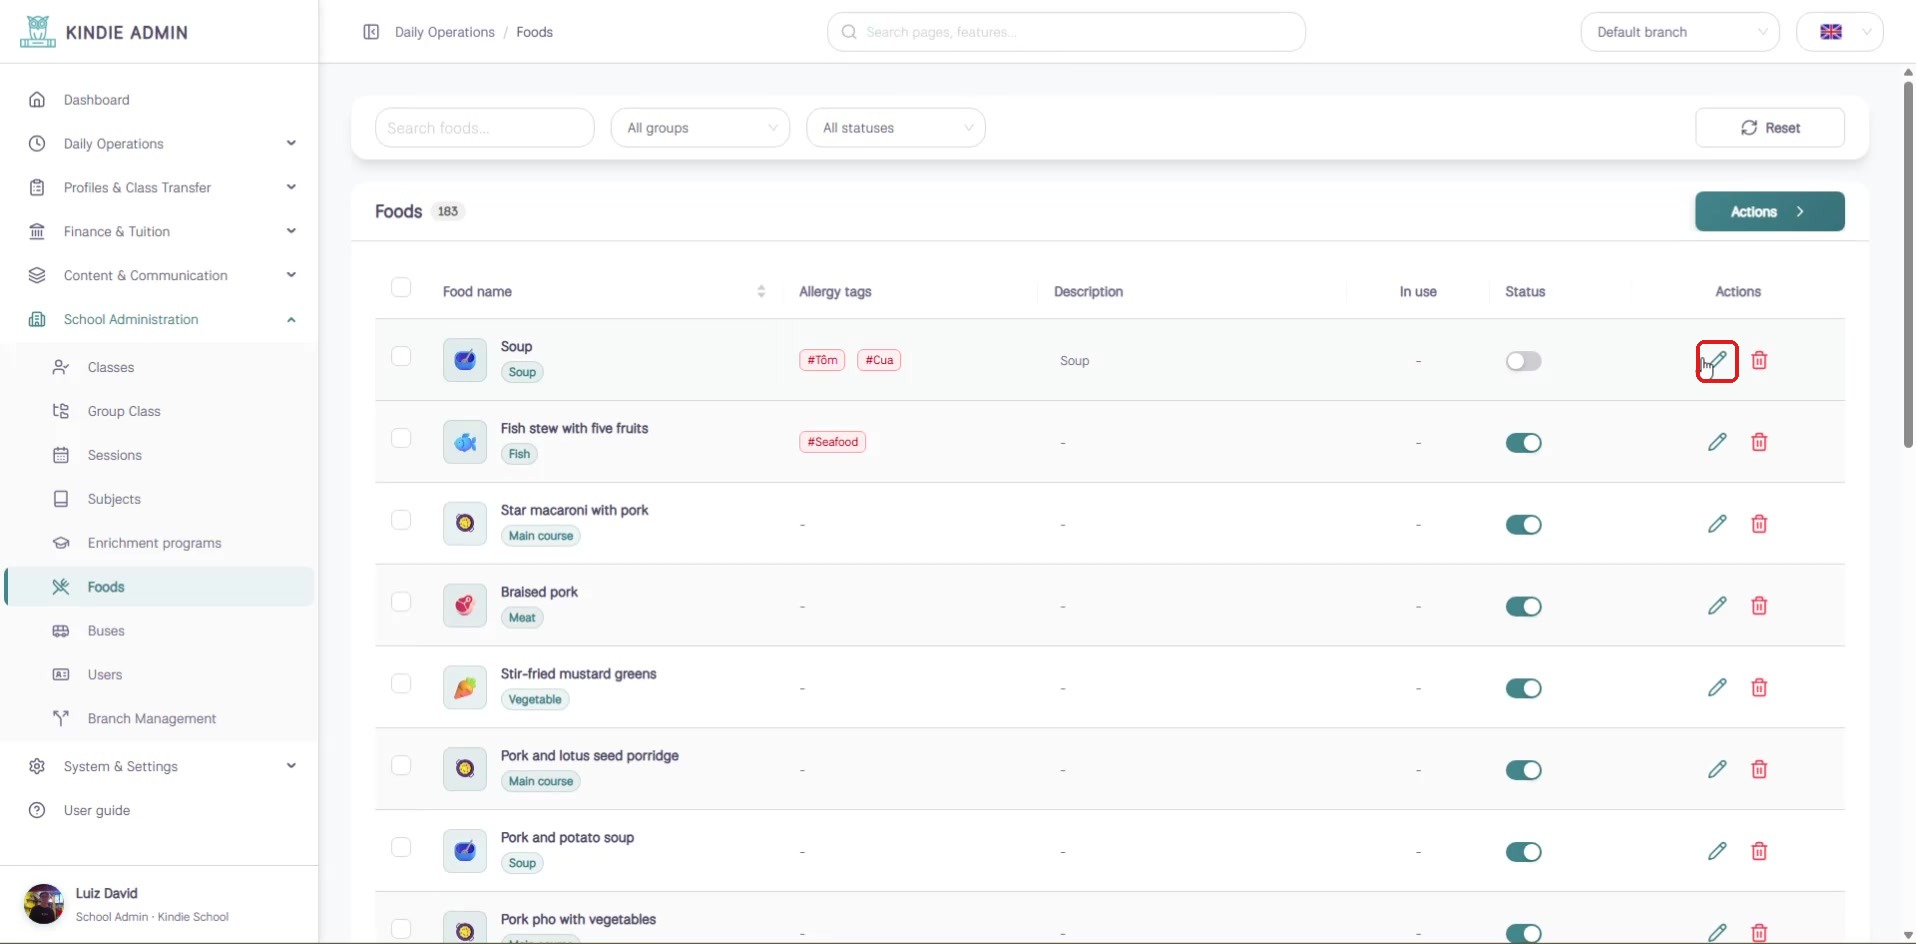The height and width of the screenshot is (944, 1916).
Task: Tick the select-all checkbox in table header
Action: (x=401, y=288)
